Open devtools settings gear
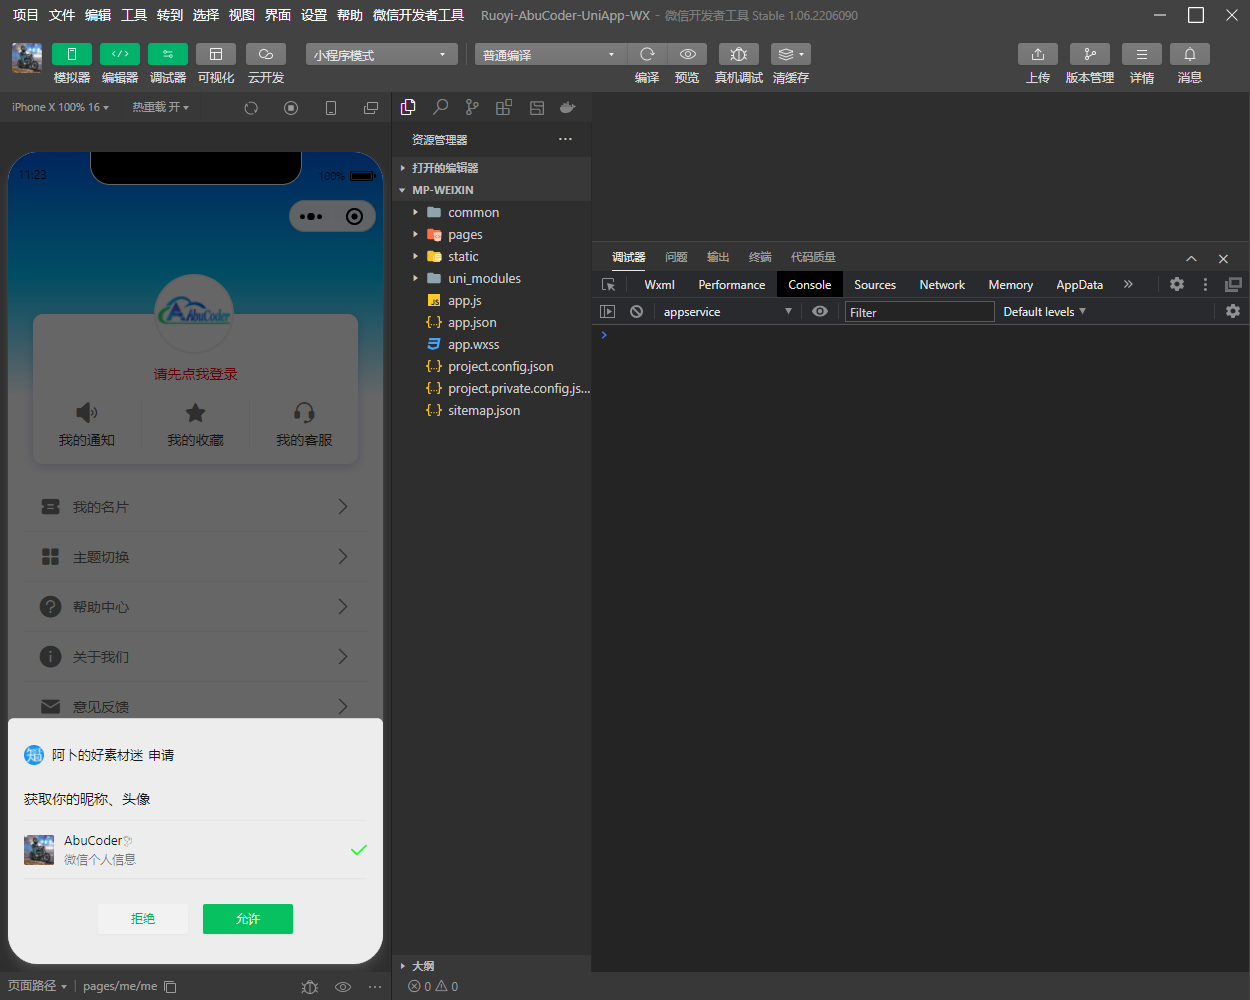 (1177, 284)
